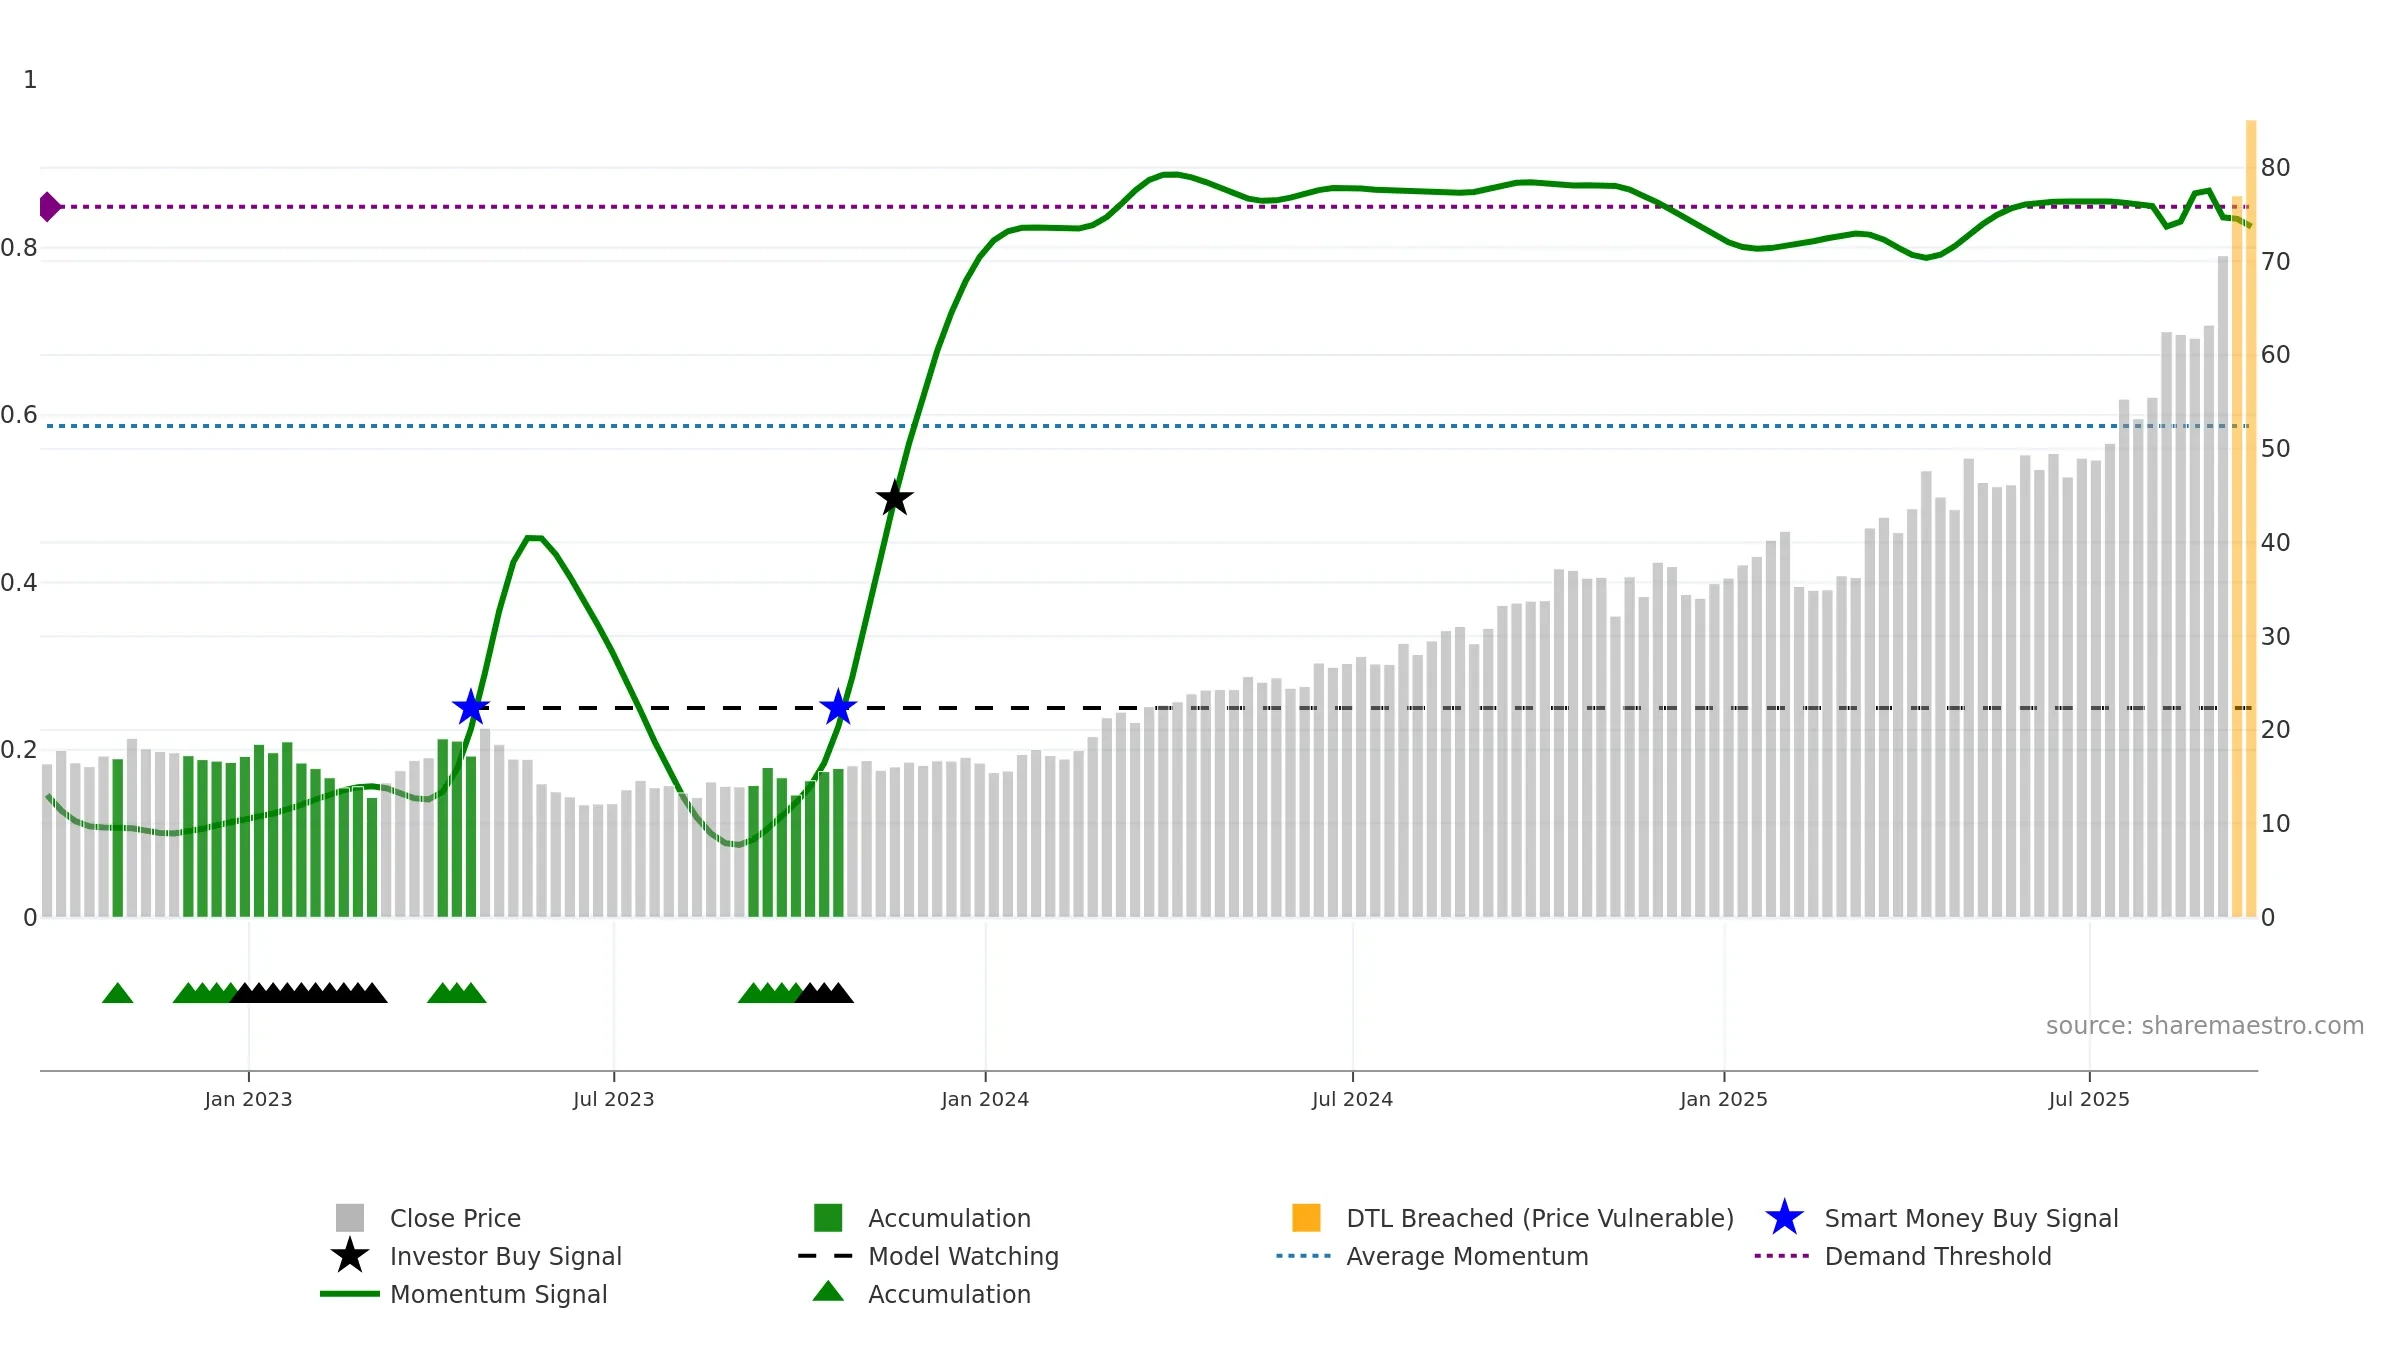Click the second blue Smart Money star marker
Image resolution: width=2400 pixels, height=1350 pixels.
tap(838, 707)
